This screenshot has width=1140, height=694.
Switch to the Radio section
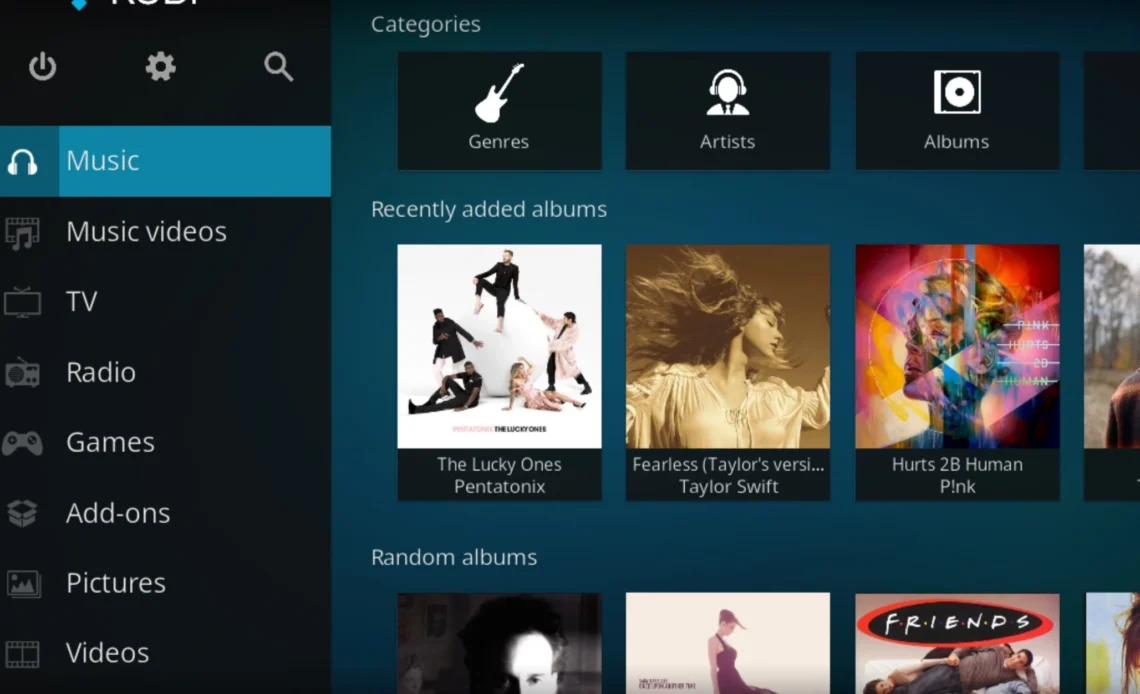point(165,372)
